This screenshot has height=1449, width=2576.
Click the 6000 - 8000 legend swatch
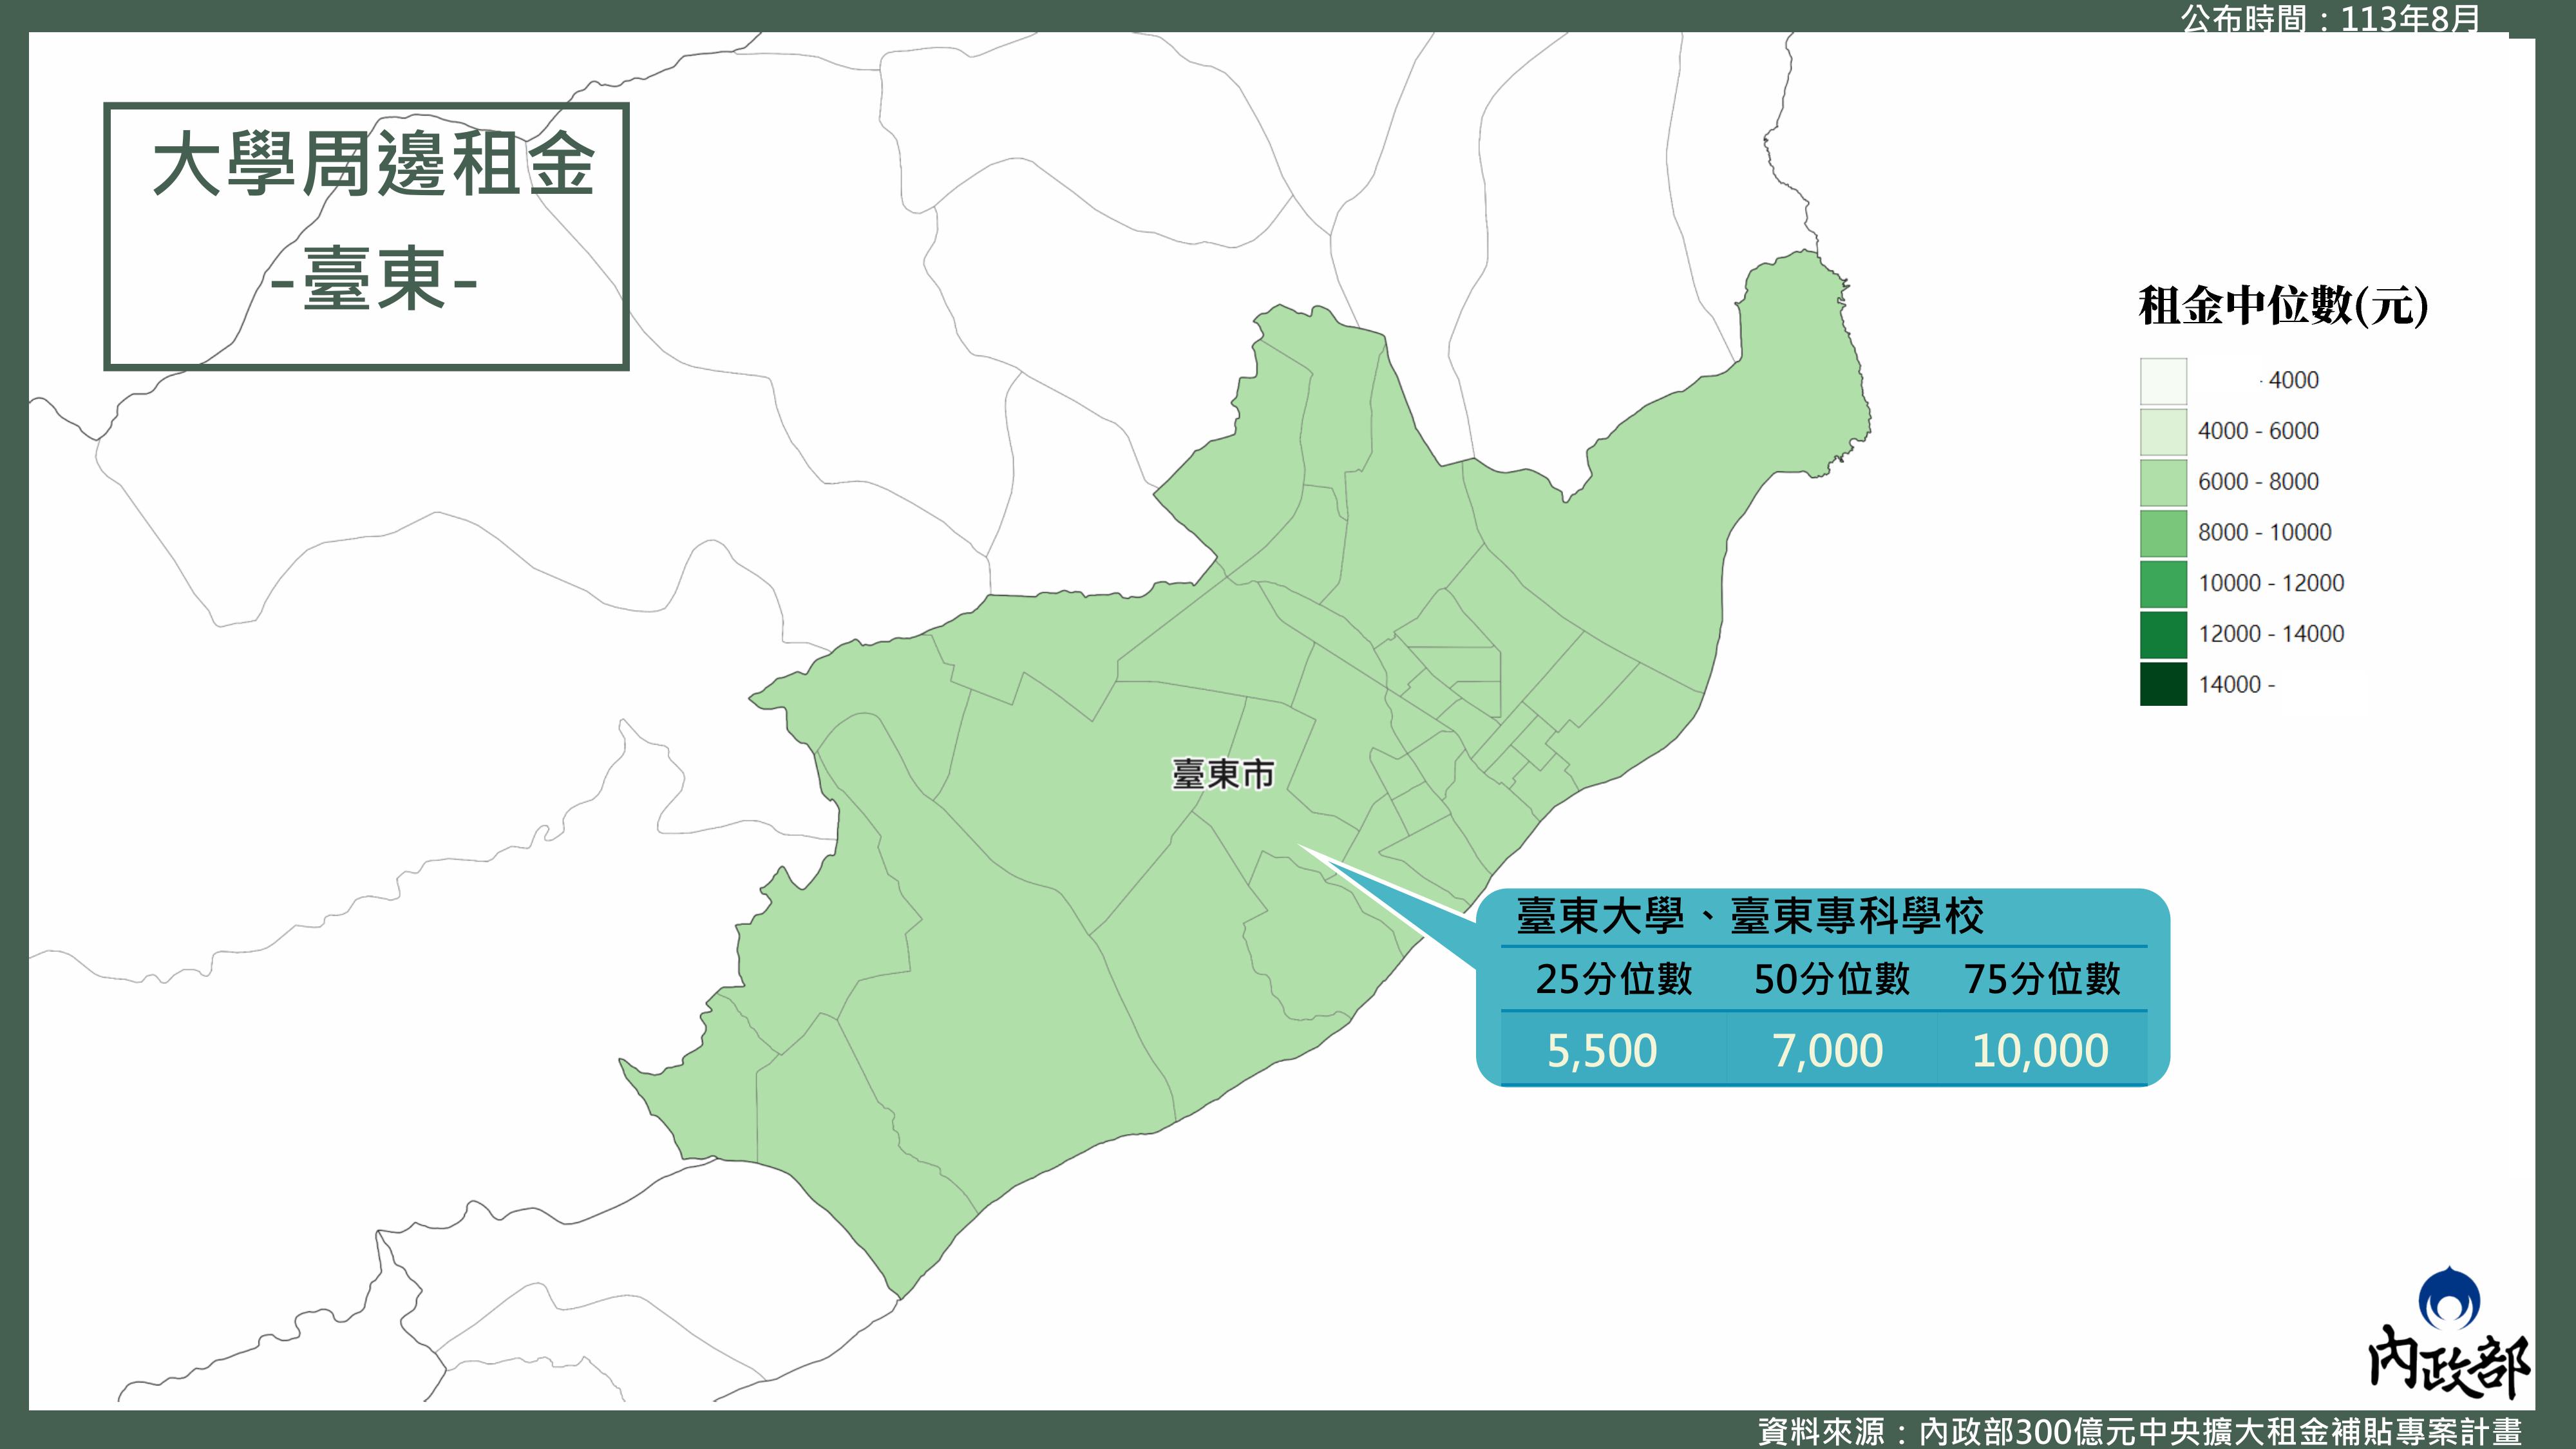2163,482
